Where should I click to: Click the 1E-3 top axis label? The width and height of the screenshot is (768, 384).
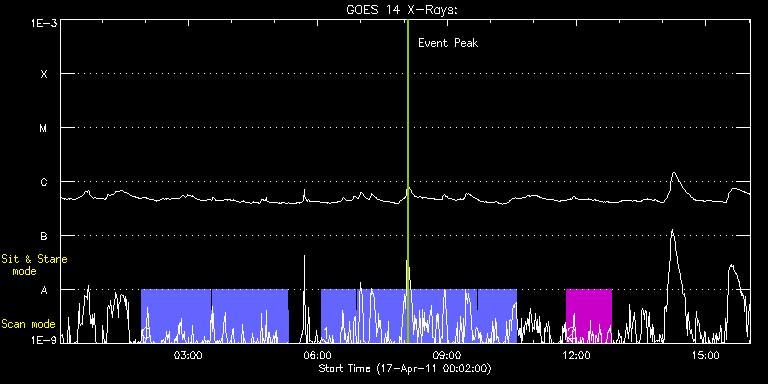[44, 22]
